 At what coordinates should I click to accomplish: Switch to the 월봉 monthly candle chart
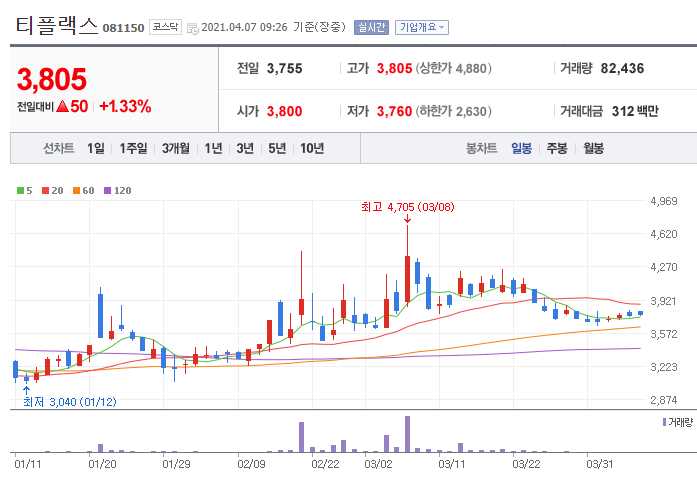point(593,148)
